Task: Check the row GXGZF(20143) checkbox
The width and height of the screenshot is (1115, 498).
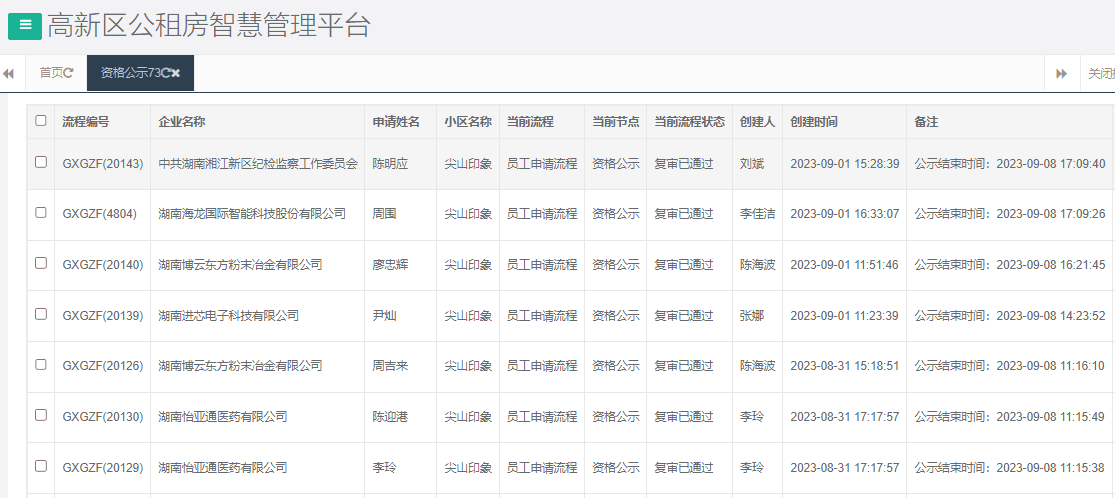Action: click(x=41, y=161)
